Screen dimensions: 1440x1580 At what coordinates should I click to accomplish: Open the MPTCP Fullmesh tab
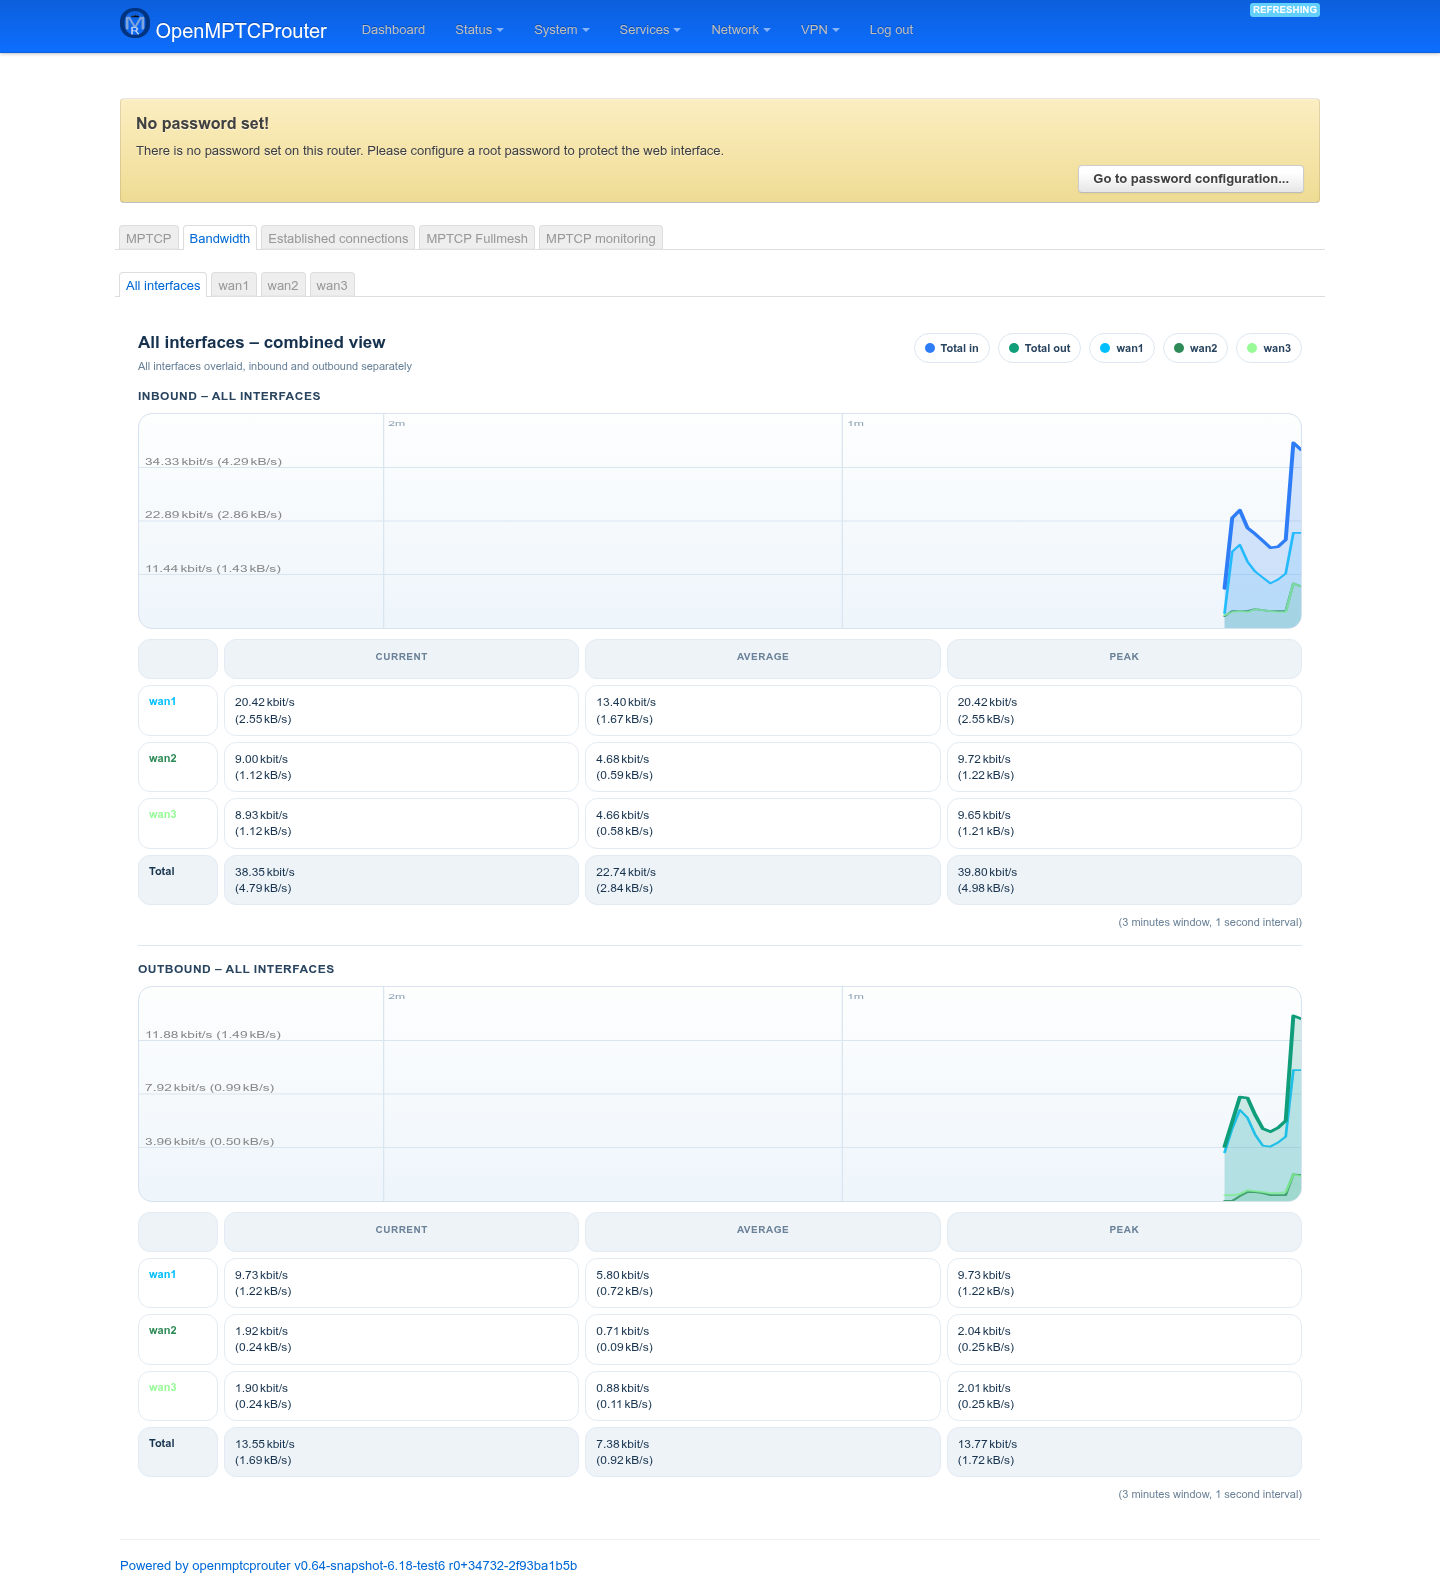pos(477,238)
